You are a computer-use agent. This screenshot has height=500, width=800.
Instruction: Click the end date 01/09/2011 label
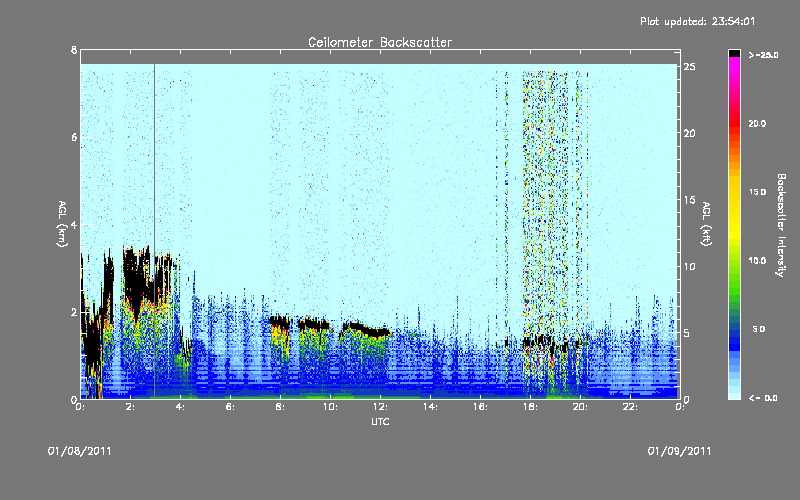[679, 451]
